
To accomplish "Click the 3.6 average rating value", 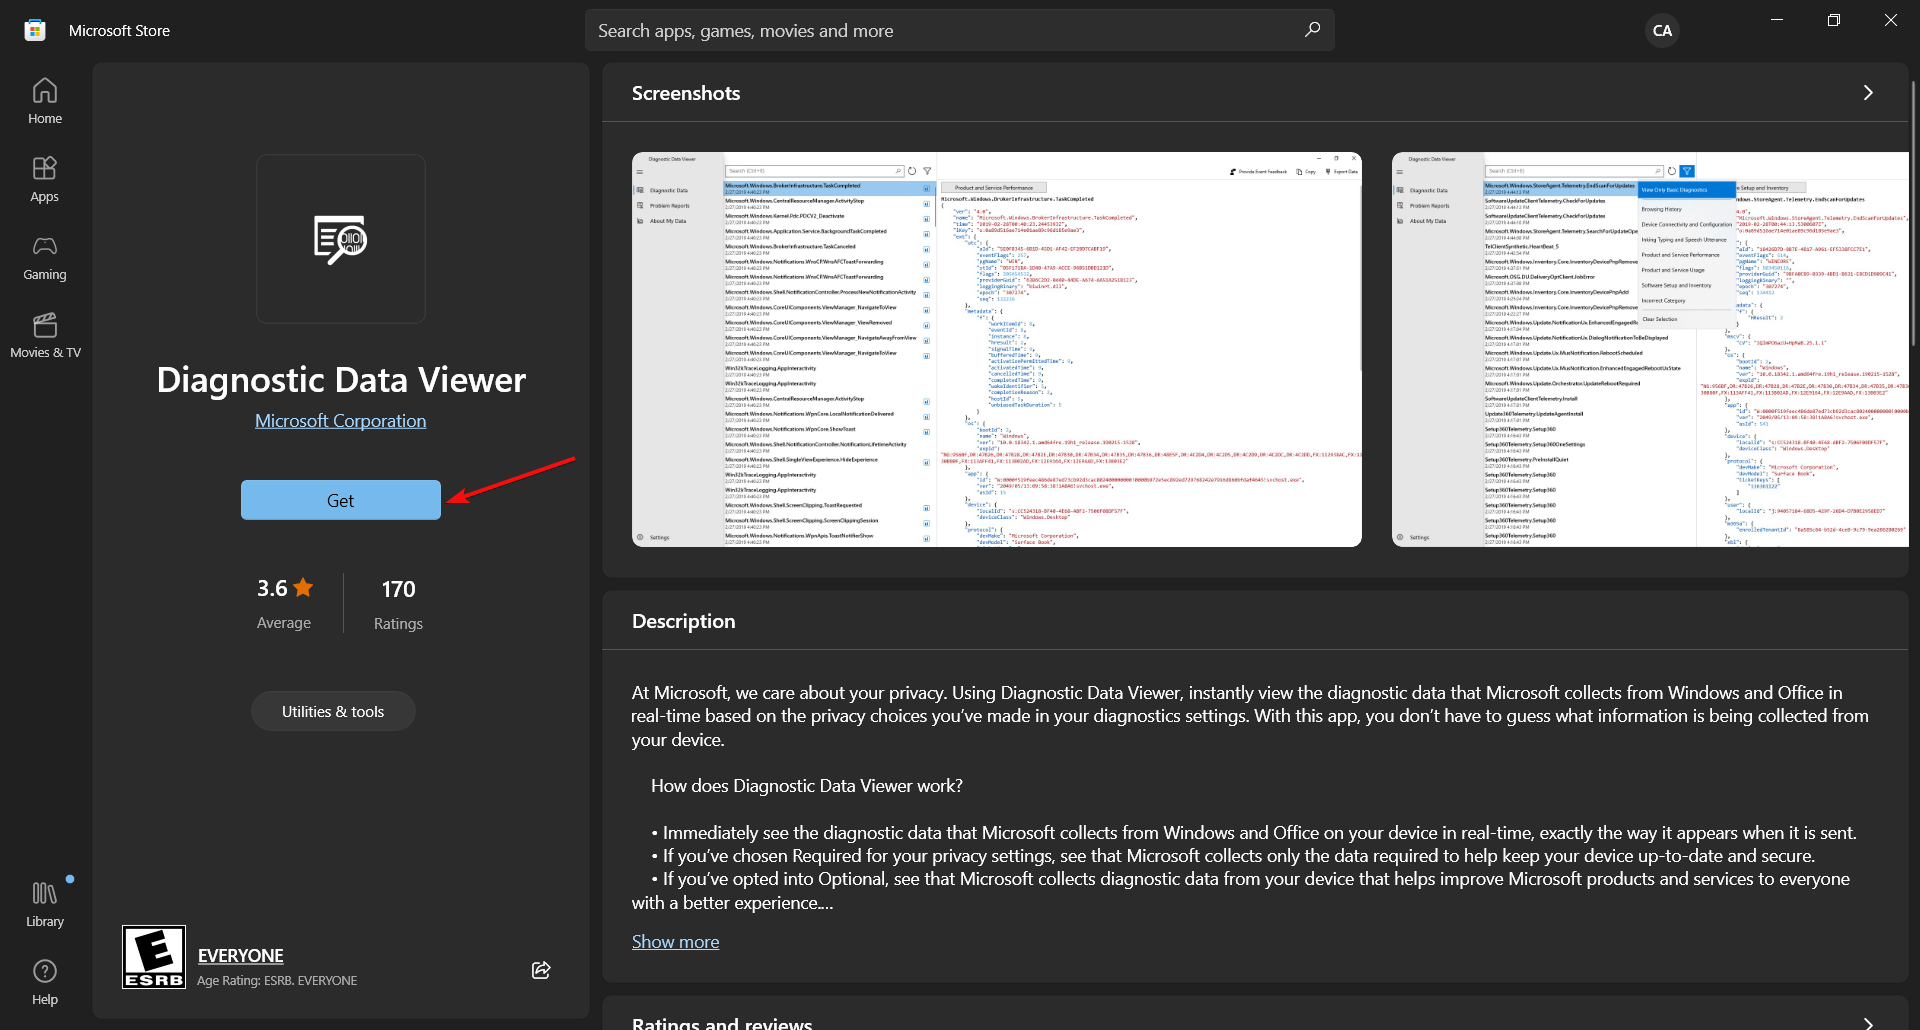I will (x=272, y=588).
